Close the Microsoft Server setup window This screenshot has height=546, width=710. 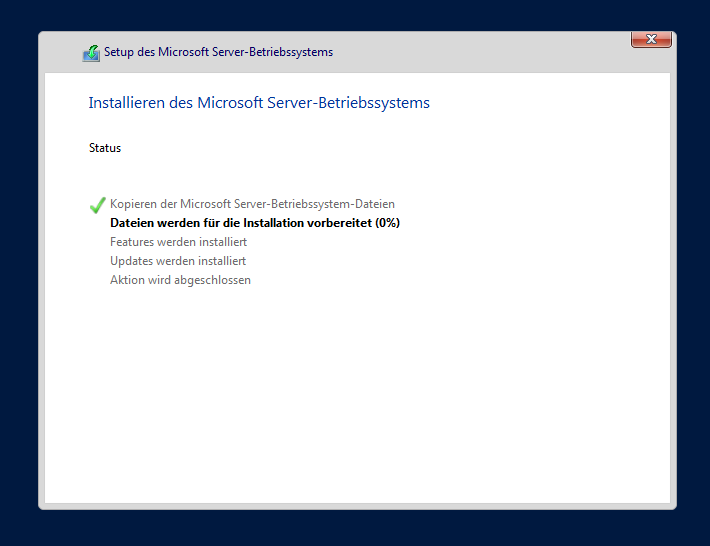click(651, 39)
